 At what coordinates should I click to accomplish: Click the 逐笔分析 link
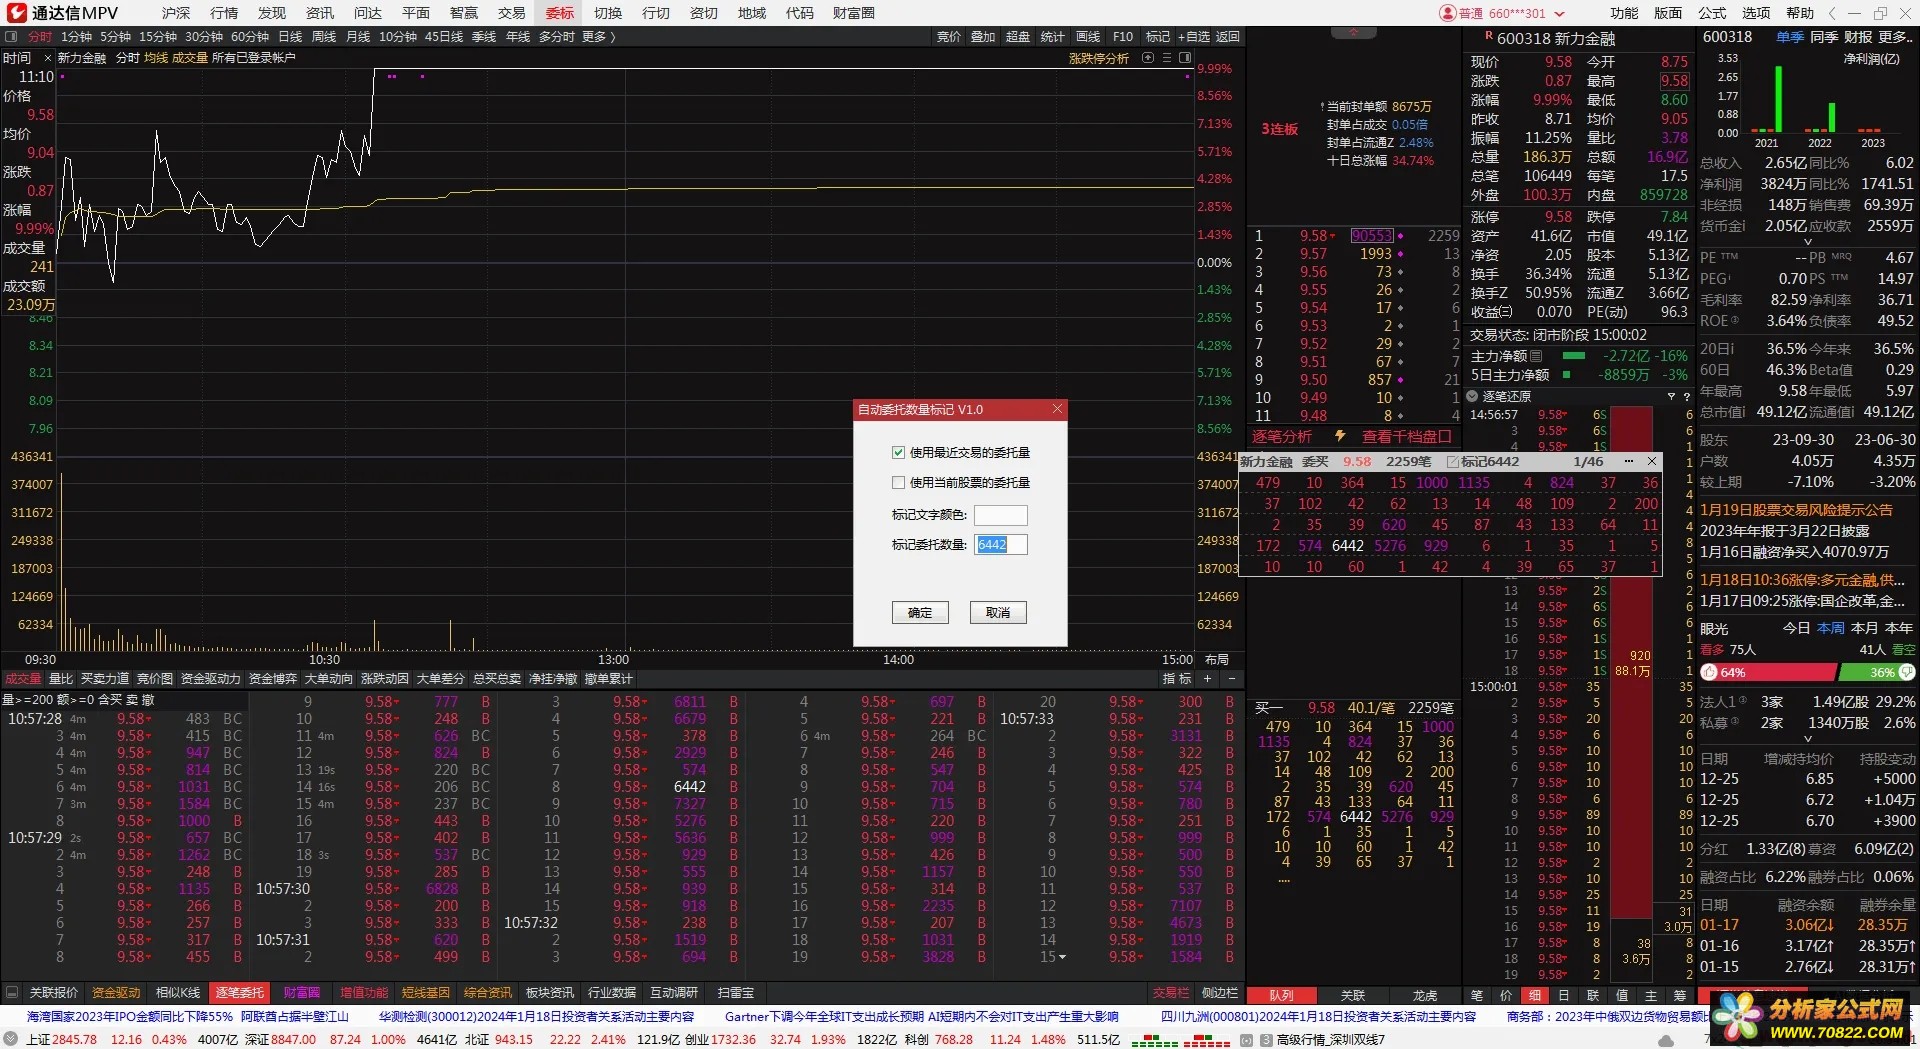(1282, 437)
